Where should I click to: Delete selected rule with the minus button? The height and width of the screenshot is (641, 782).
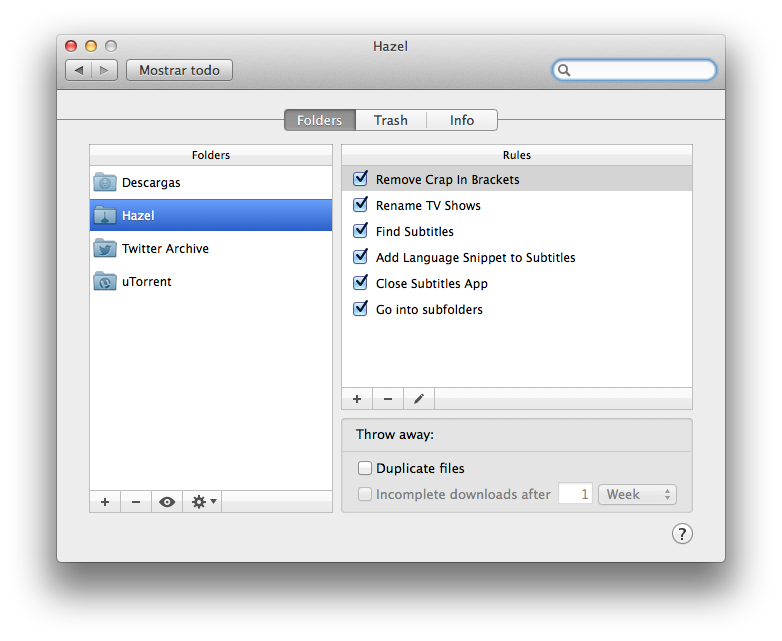tap(388, 399)
